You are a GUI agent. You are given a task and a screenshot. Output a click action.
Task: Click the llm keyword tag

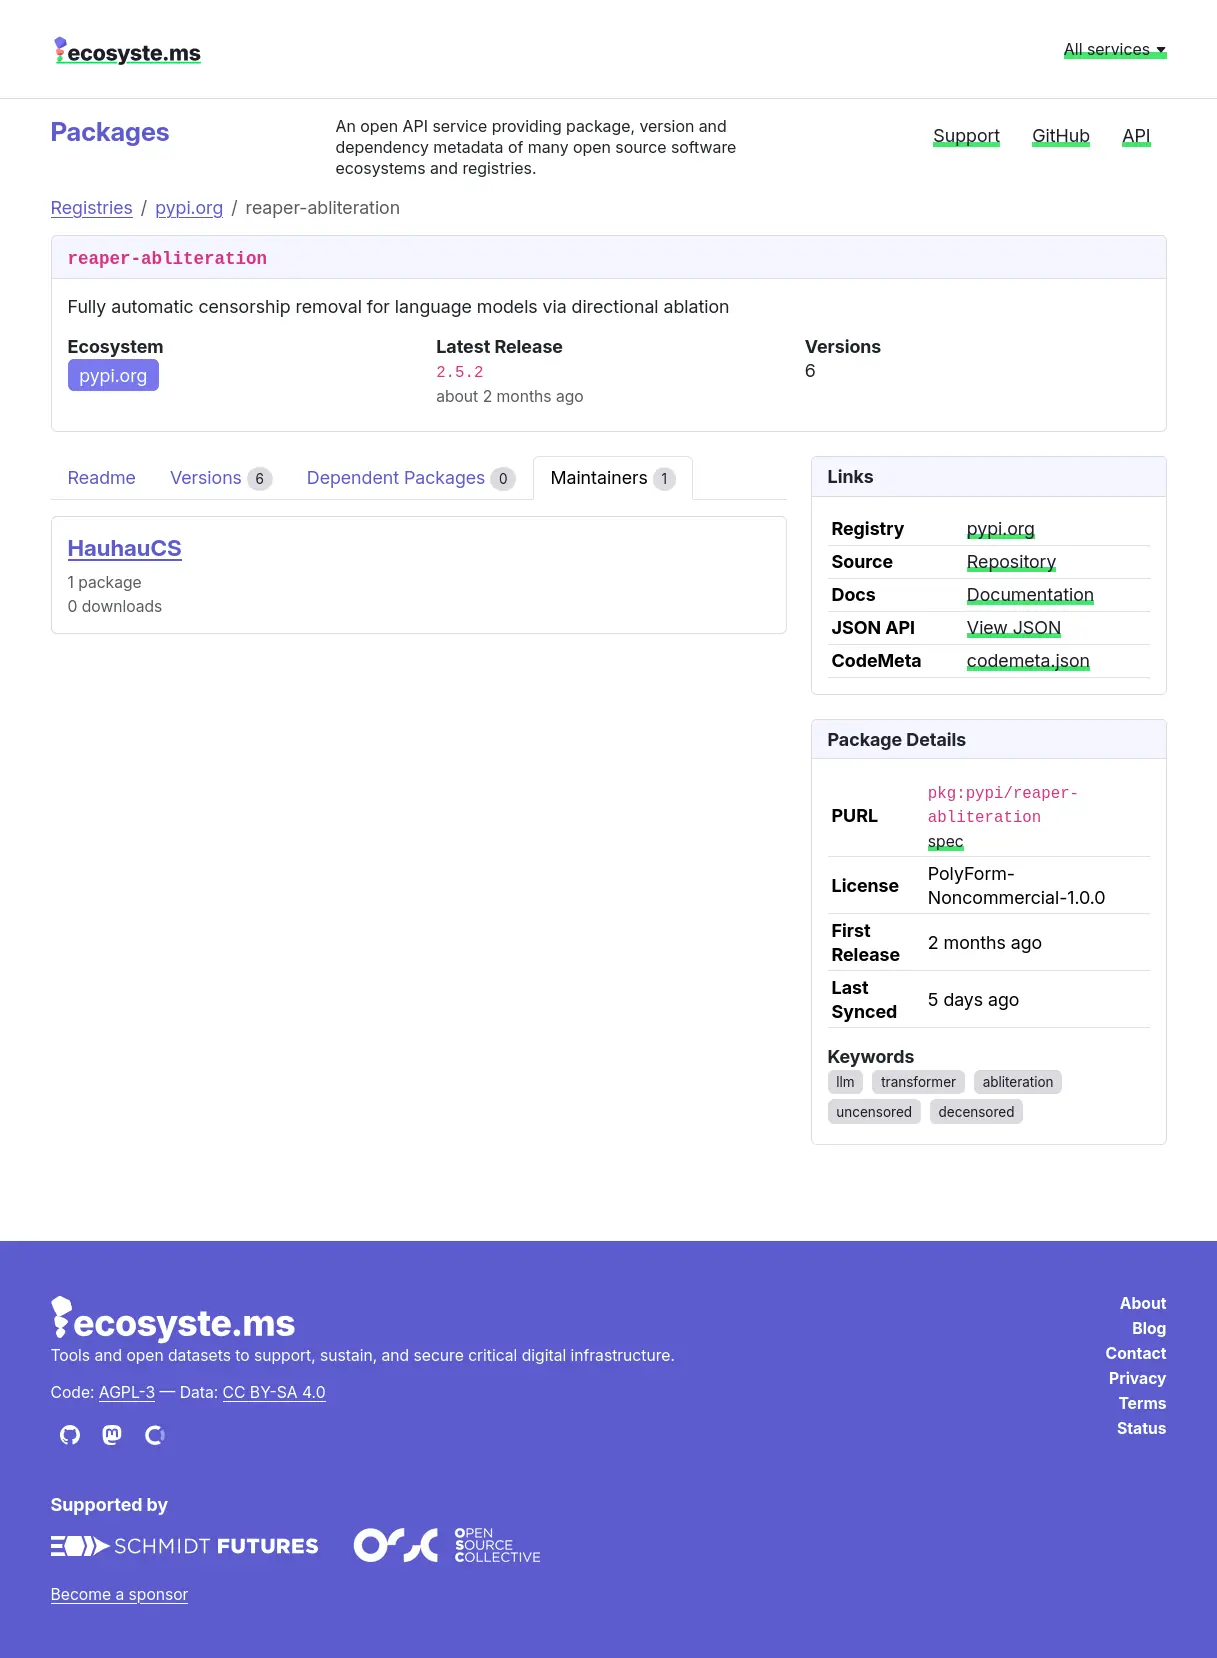(x=845, y=1082)
